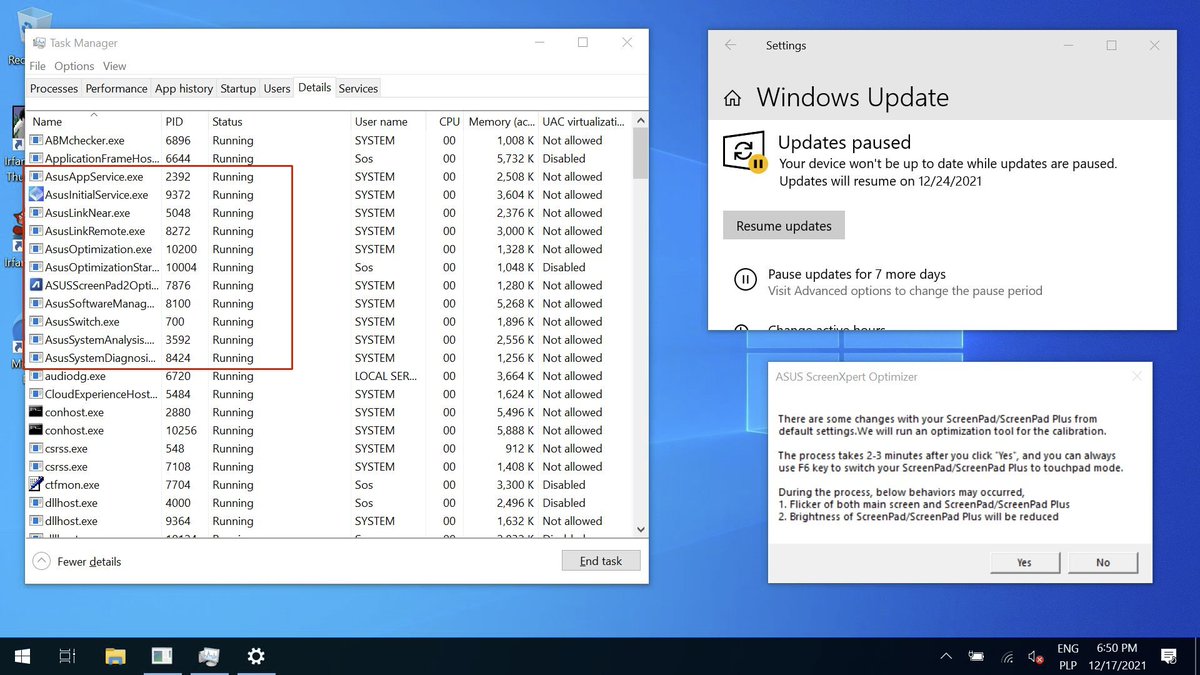
Task: Click End task button
Action: coord(601,561)
